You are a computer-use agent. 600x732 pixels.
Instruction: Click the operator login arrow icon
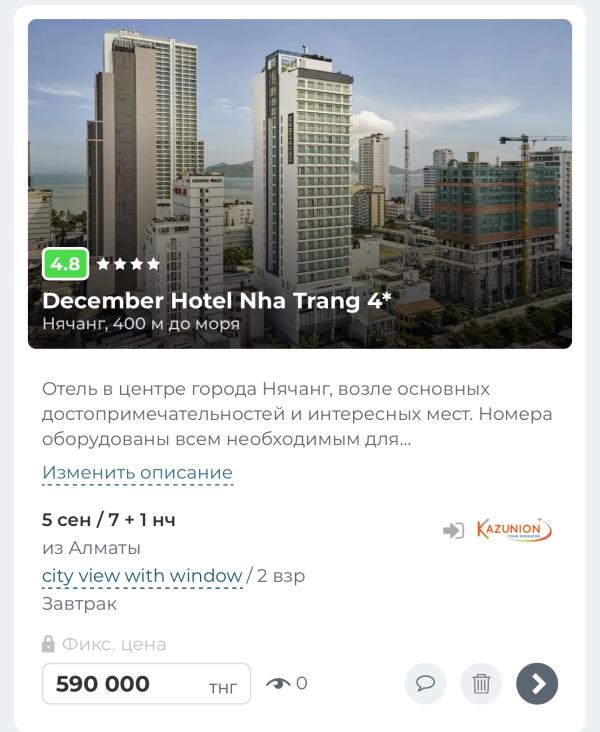(x=453, y=530)
